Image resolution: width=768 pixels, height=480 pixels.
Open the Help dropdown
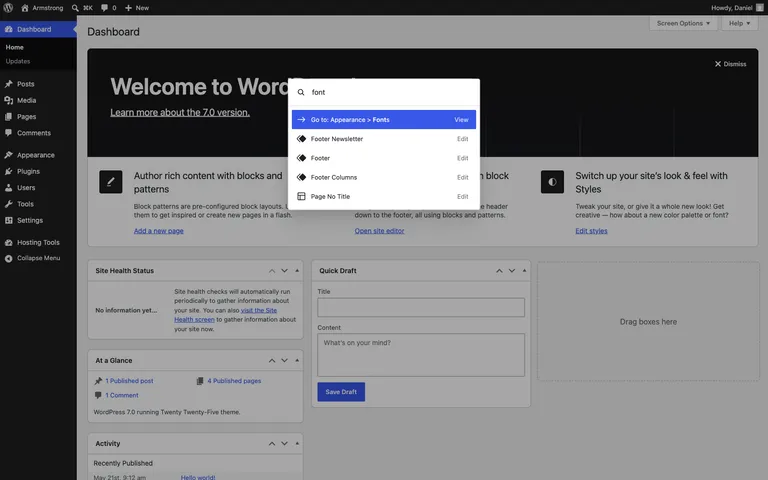coord(739,23)
